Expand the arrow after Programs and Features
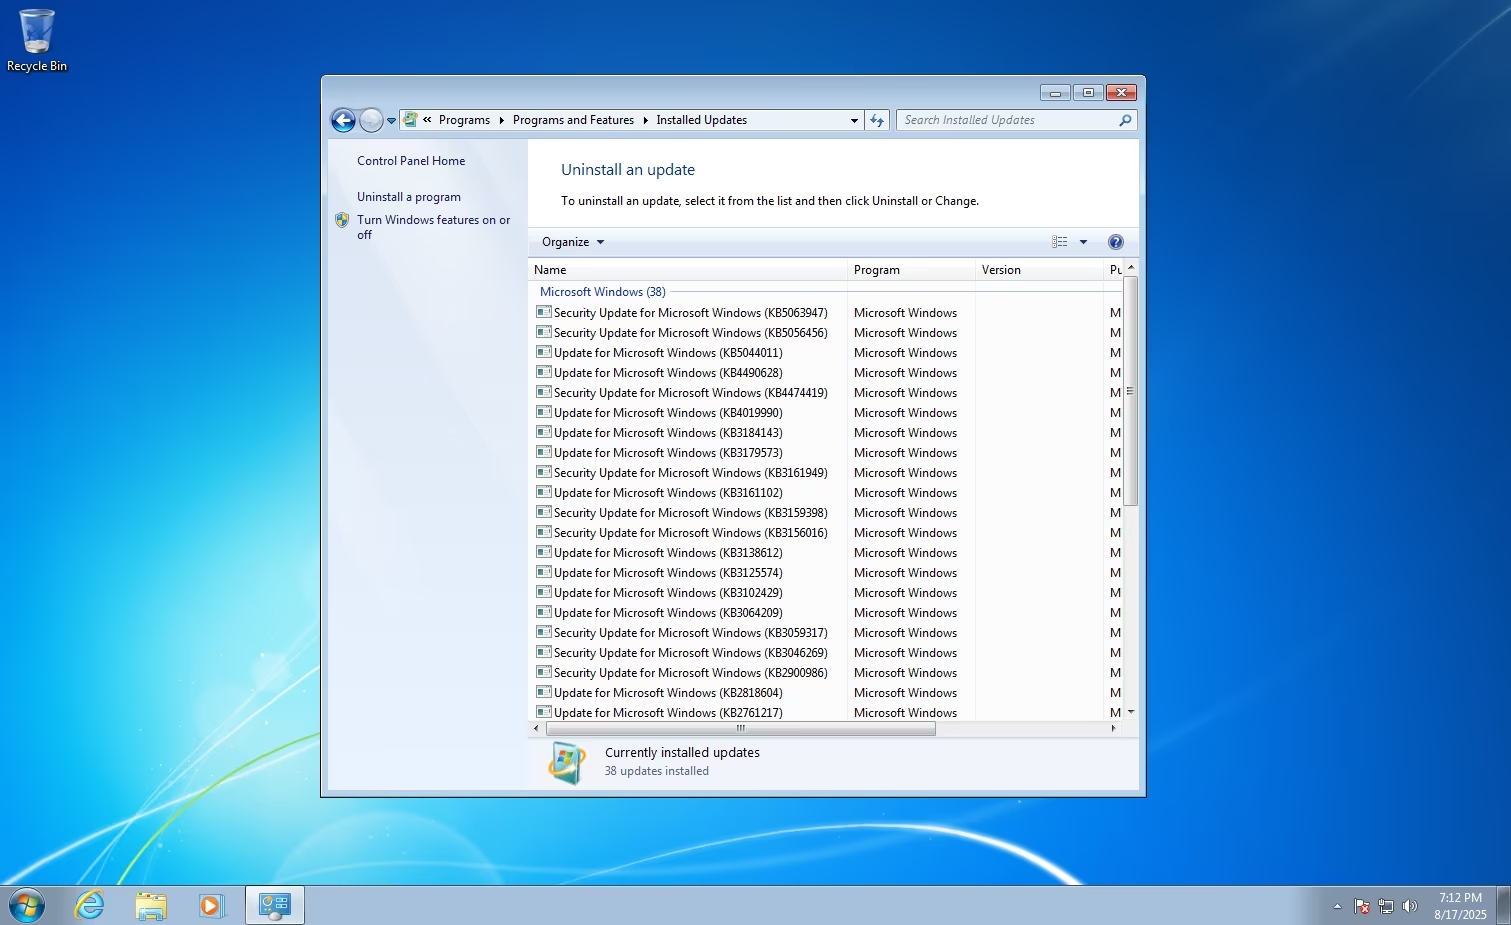The width and height of the screenshot is (1511, 925). (645, 120)
